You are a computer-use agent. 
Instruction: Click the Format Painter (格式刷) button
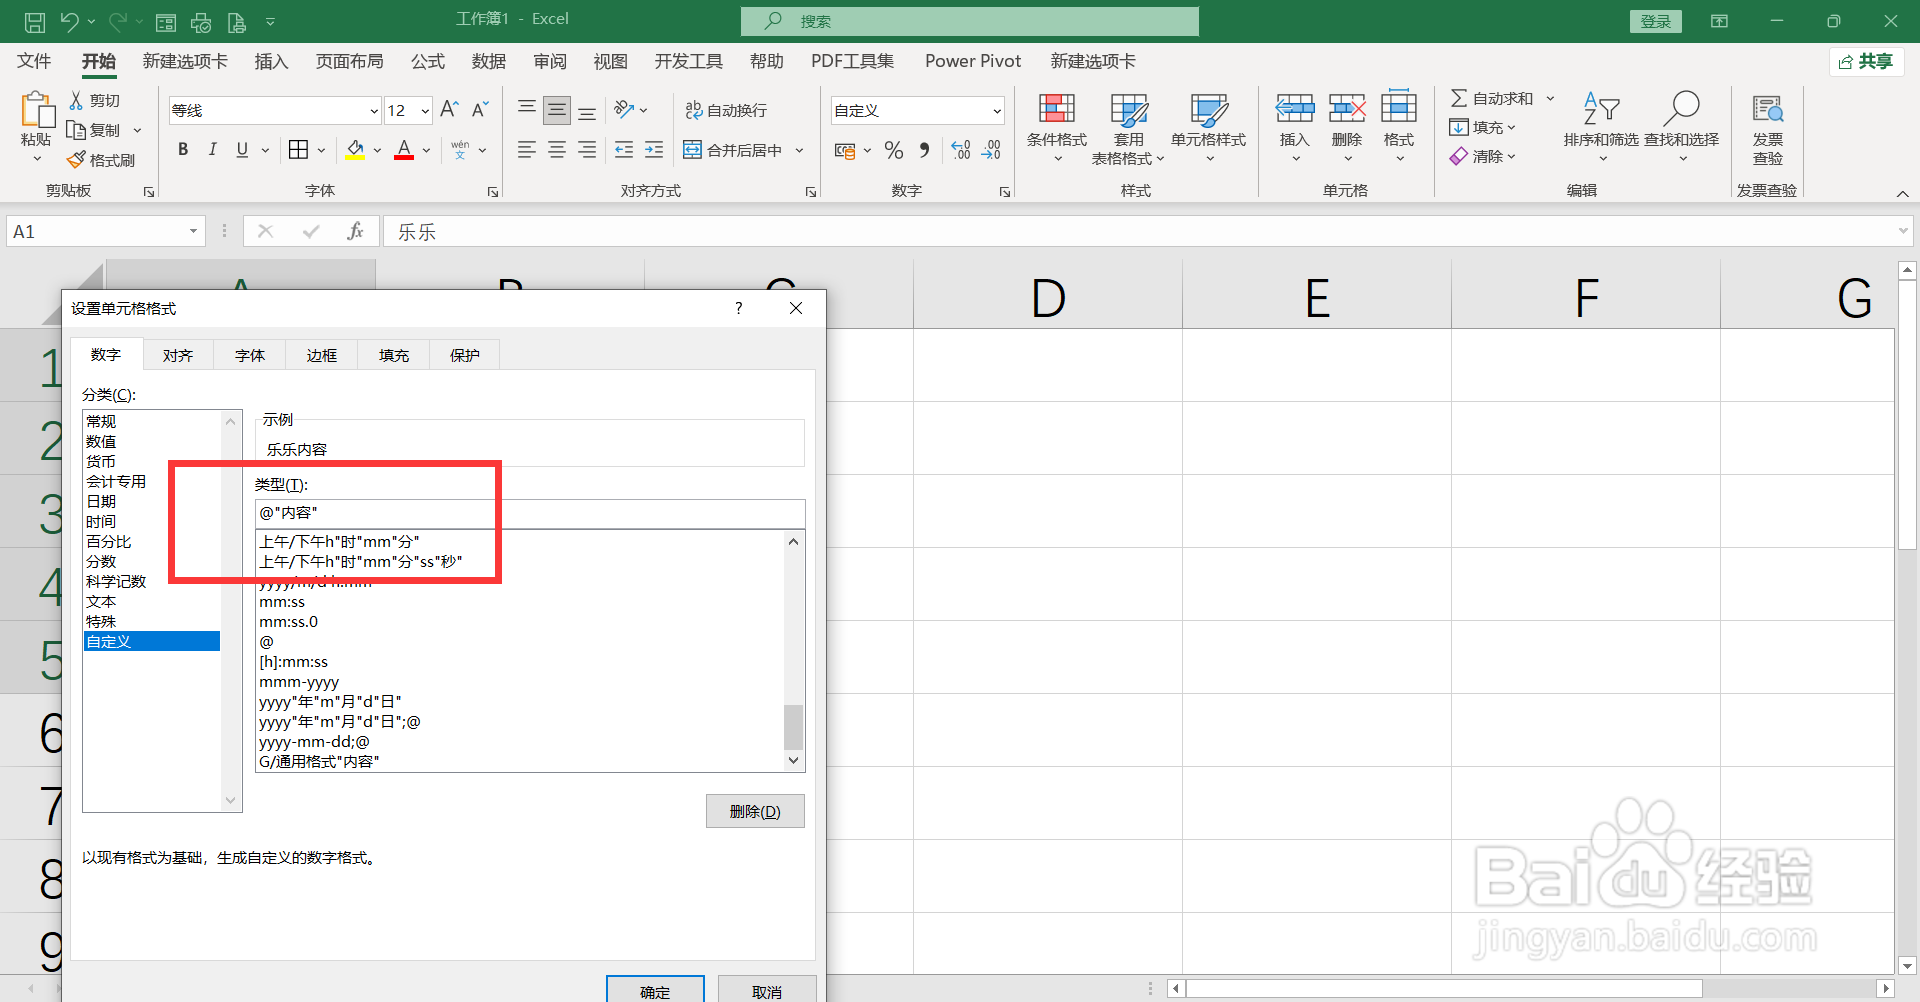tap(101, 160)
